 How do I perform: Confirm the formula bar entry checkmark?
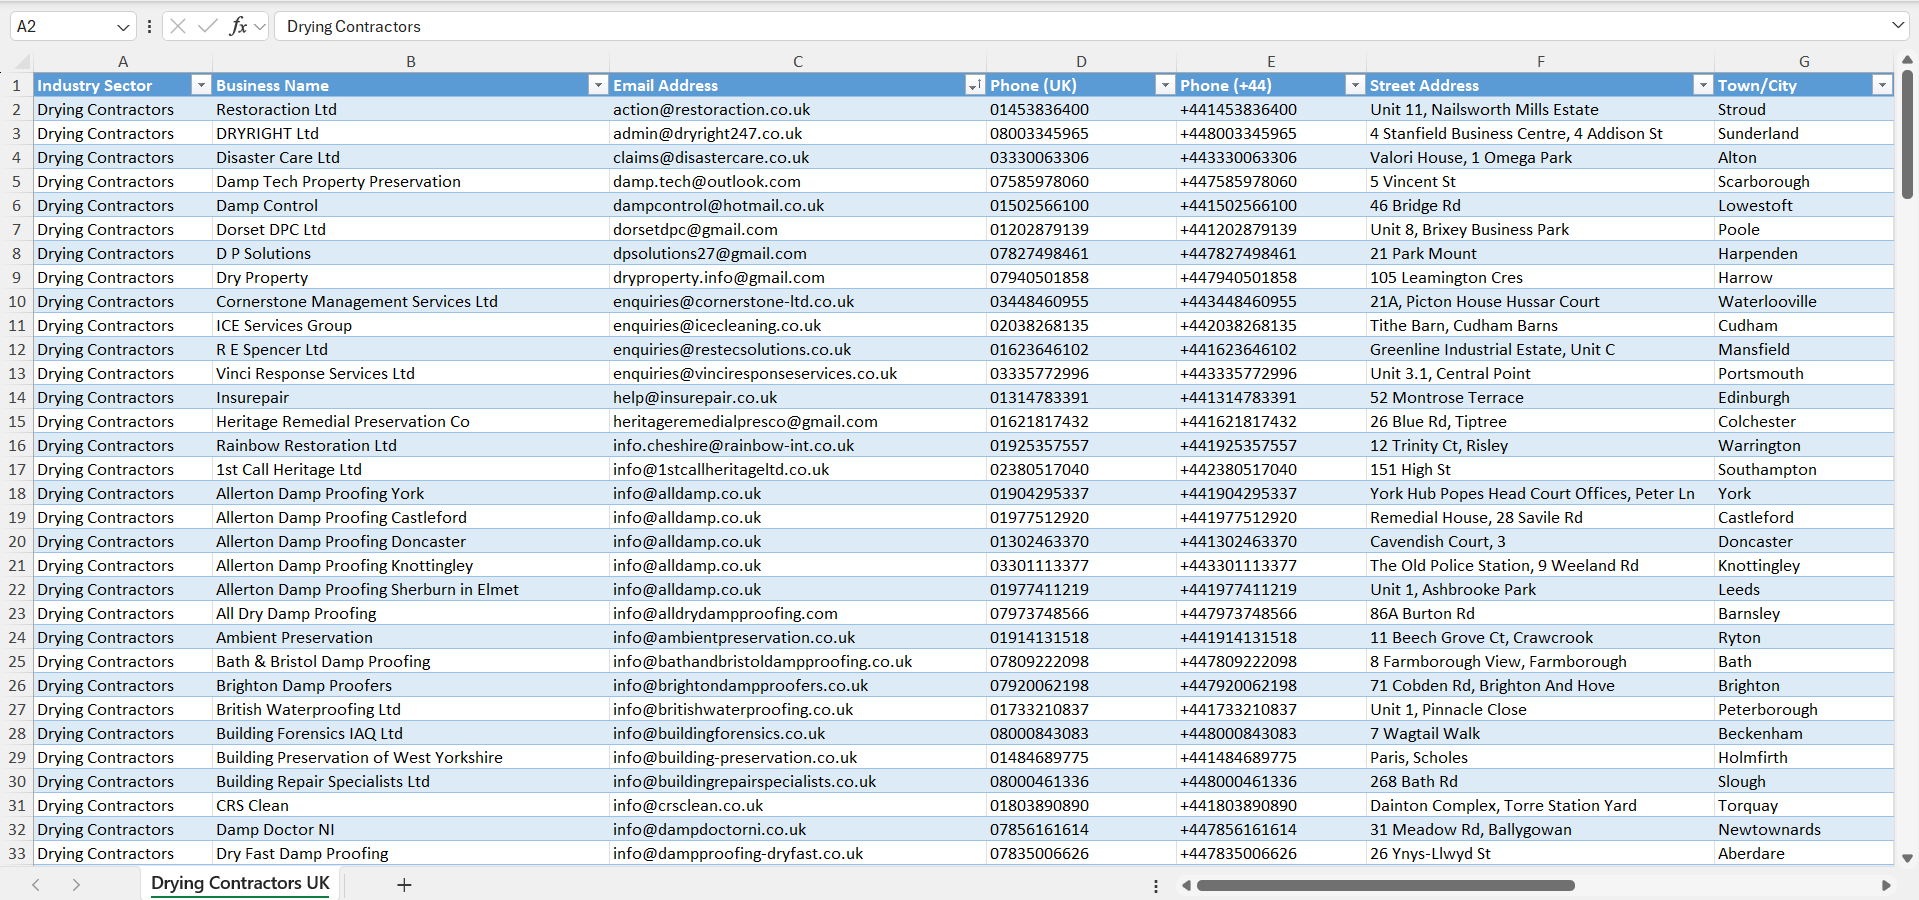(207, 26)
